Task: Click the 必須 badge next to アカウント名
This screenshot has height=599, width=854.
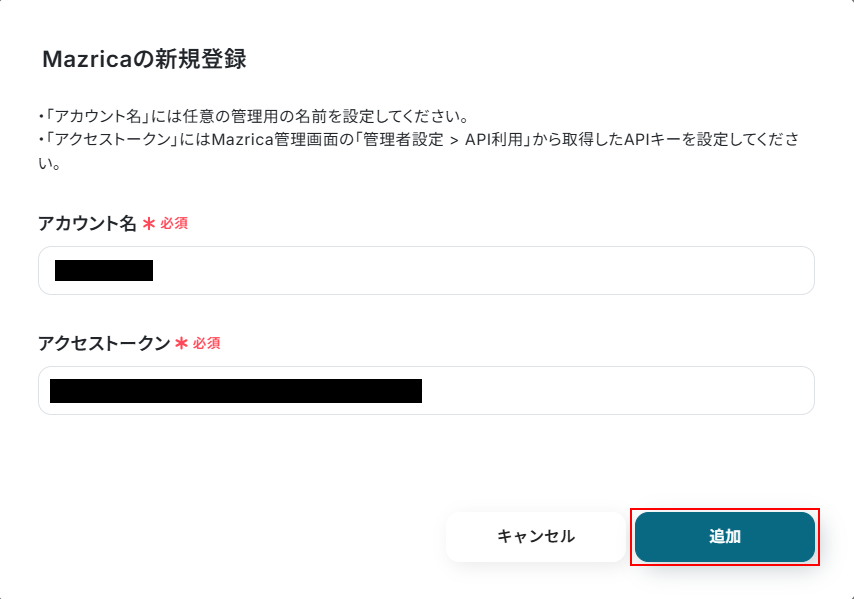Action: click(x=174, y=223)
